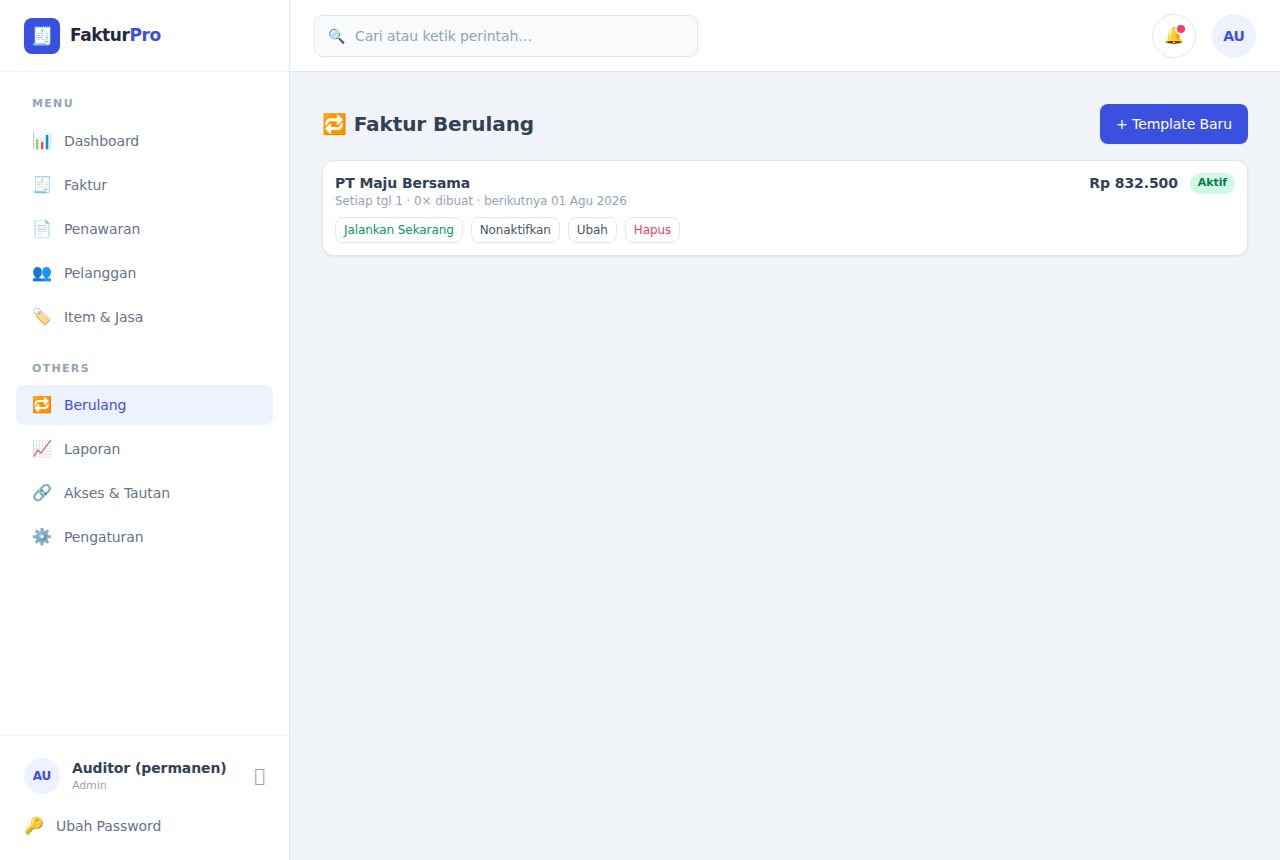Image resolution: width=1280 pixels, height=860 pixels.
Task: Open the Penawaran menu item
Action: tap(144, 229)
